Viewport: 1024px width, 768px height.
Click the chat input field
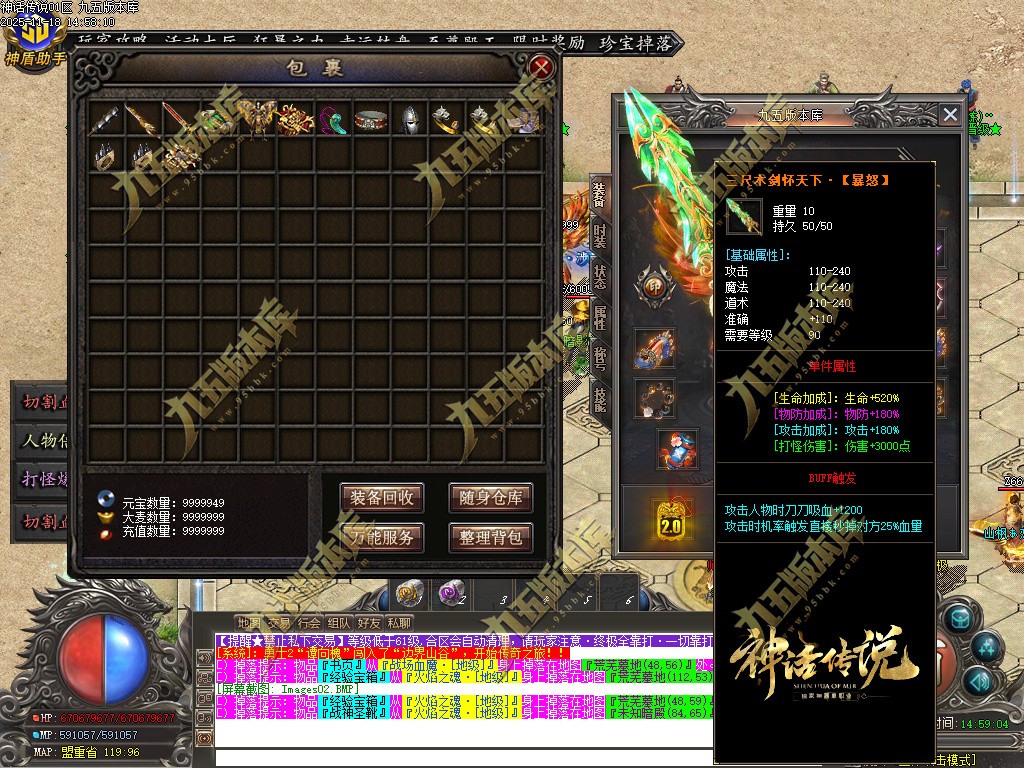(x=464, y=758)
